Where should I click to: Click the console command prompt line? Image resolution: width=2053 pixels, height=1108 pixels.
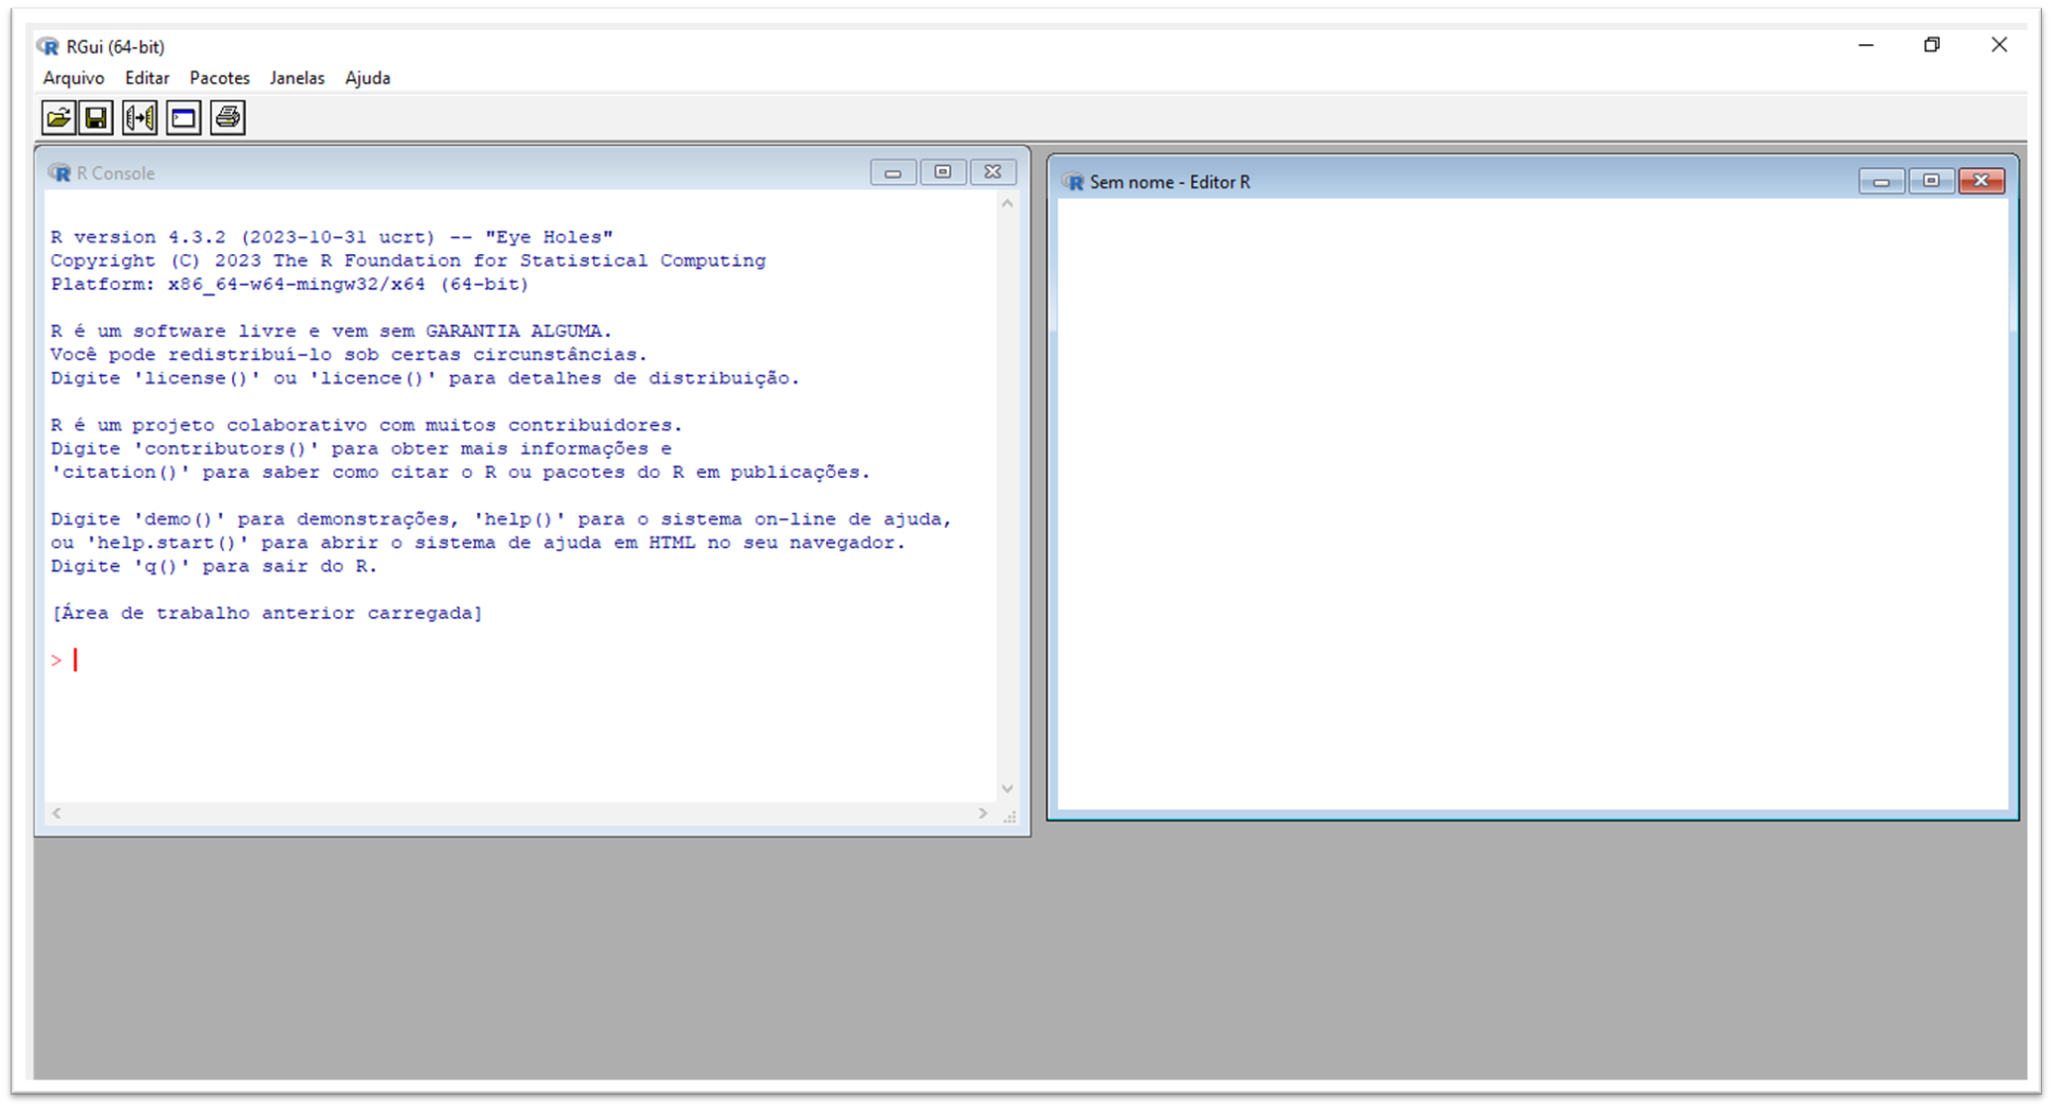click(x=520, y=660)
